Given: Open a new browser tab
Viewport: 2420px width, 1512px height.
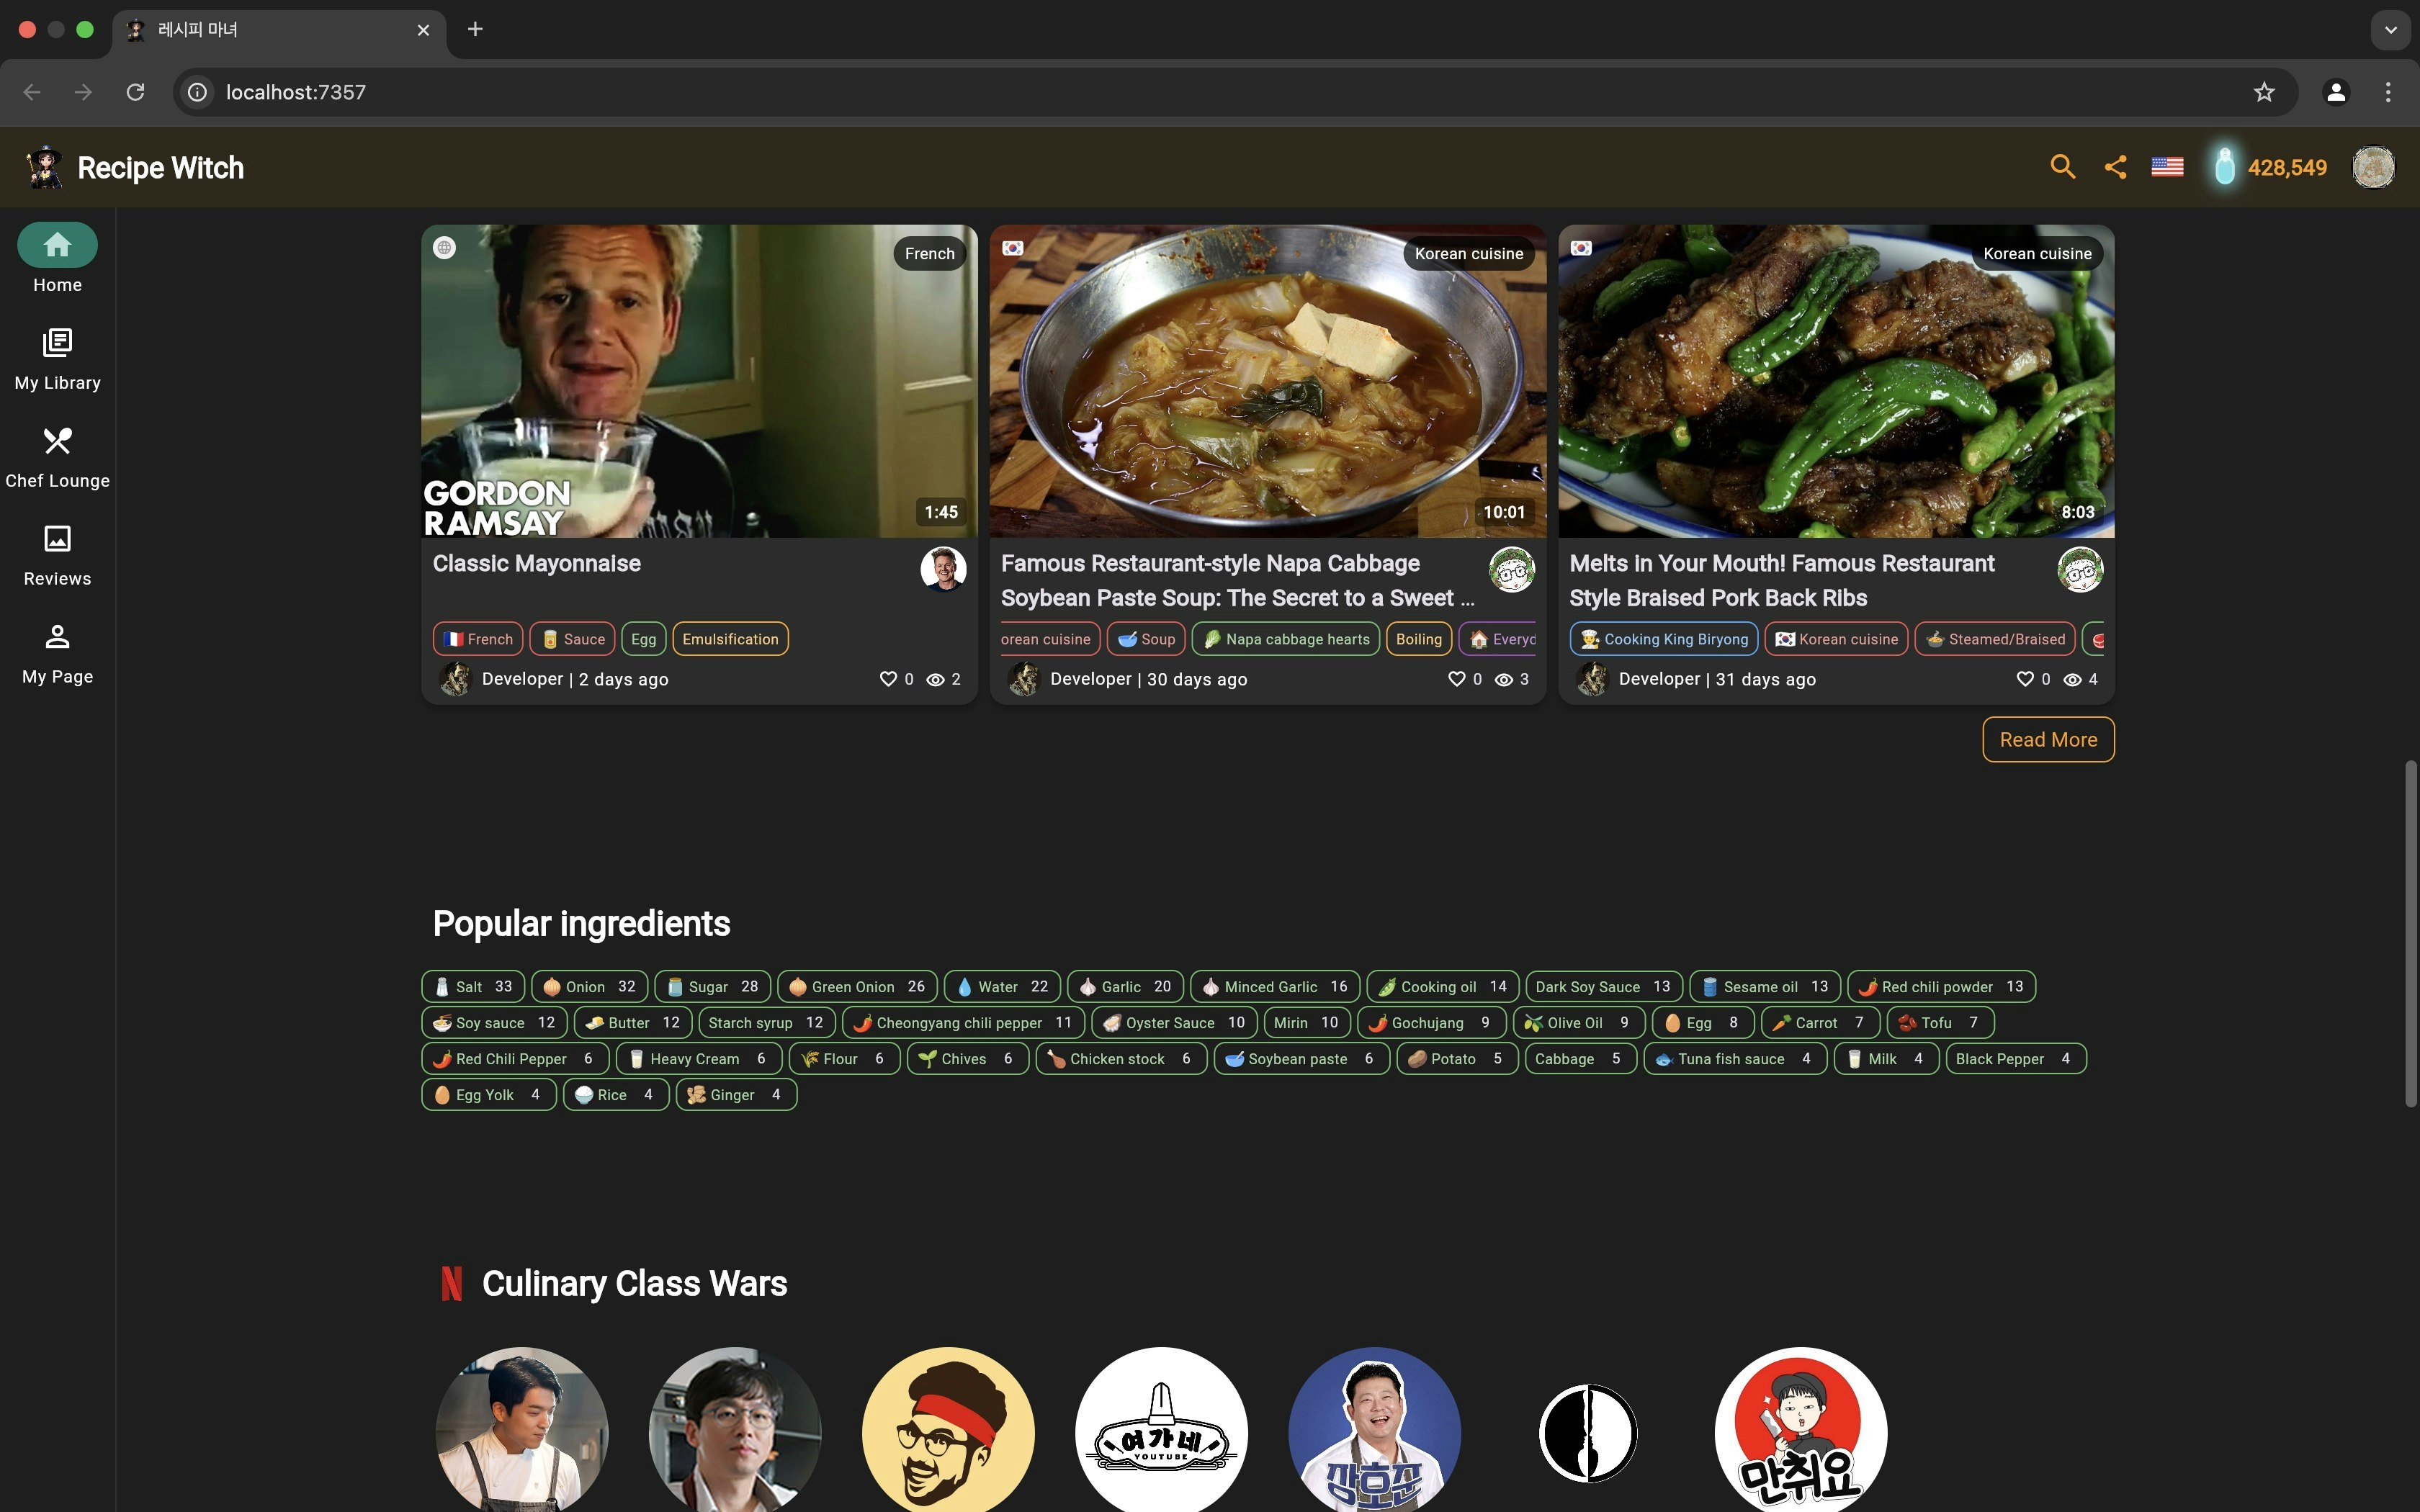Looking at the screenshot, I should (475, 29).
